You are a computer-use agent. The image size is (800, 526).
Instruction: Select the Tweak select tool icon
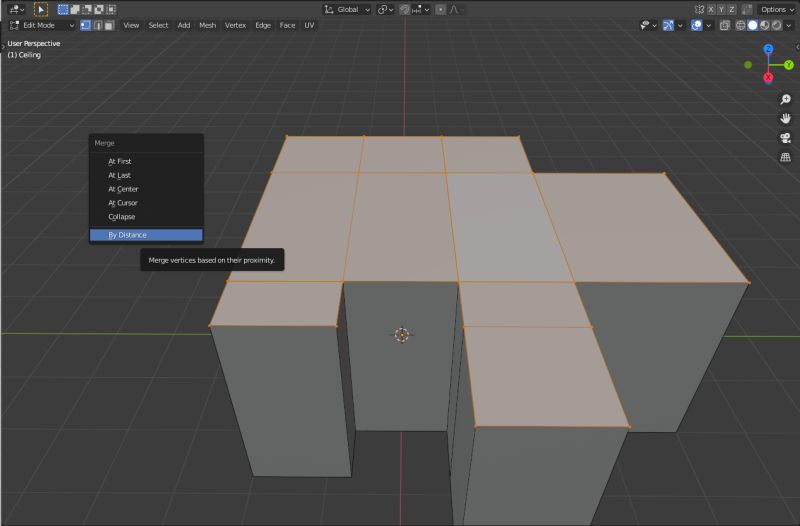(41, 9)
